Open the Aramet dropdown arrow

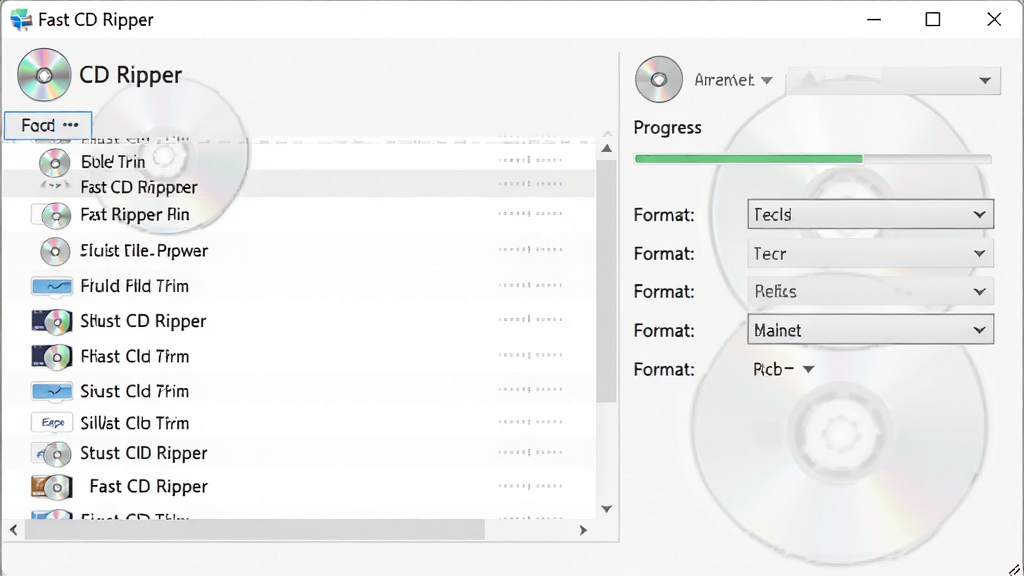767,80
